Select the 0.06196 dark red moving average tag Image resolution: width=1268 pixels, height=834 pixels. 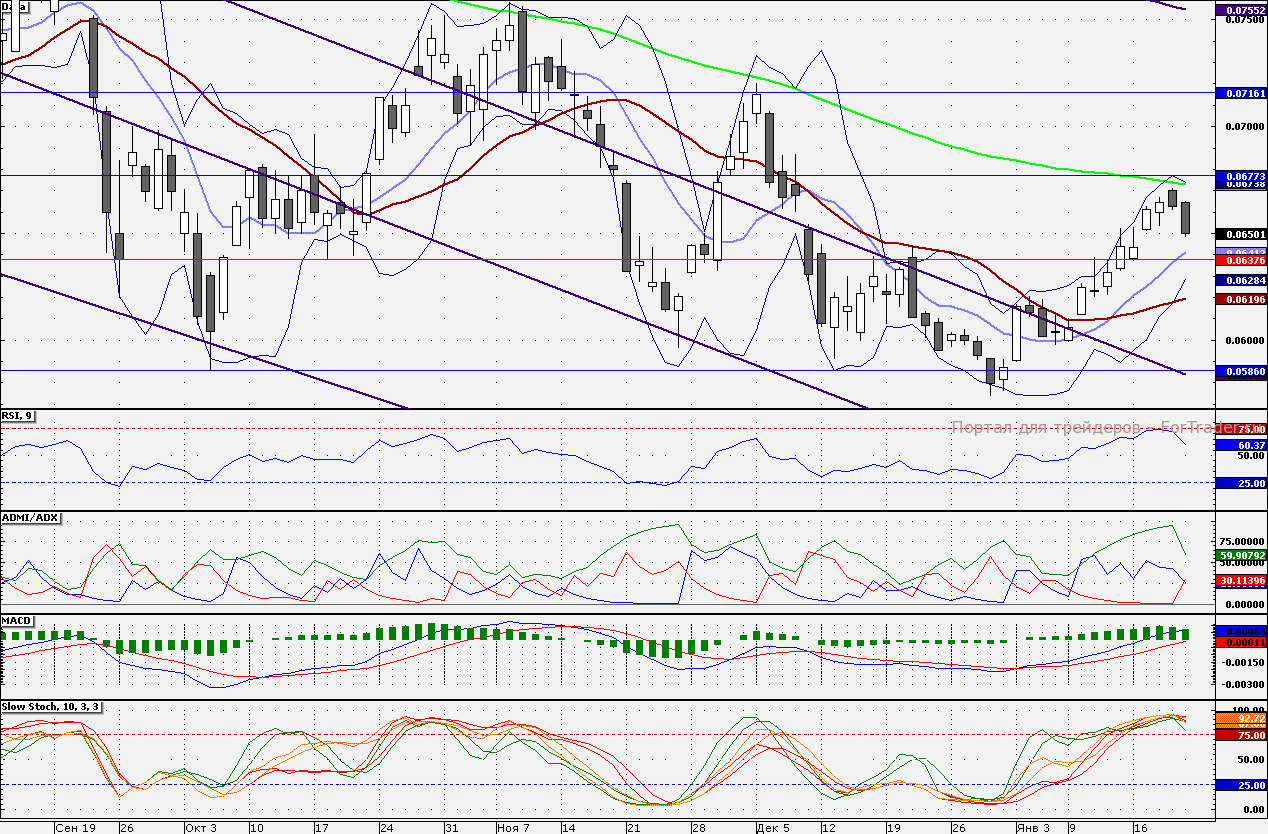1239,299
